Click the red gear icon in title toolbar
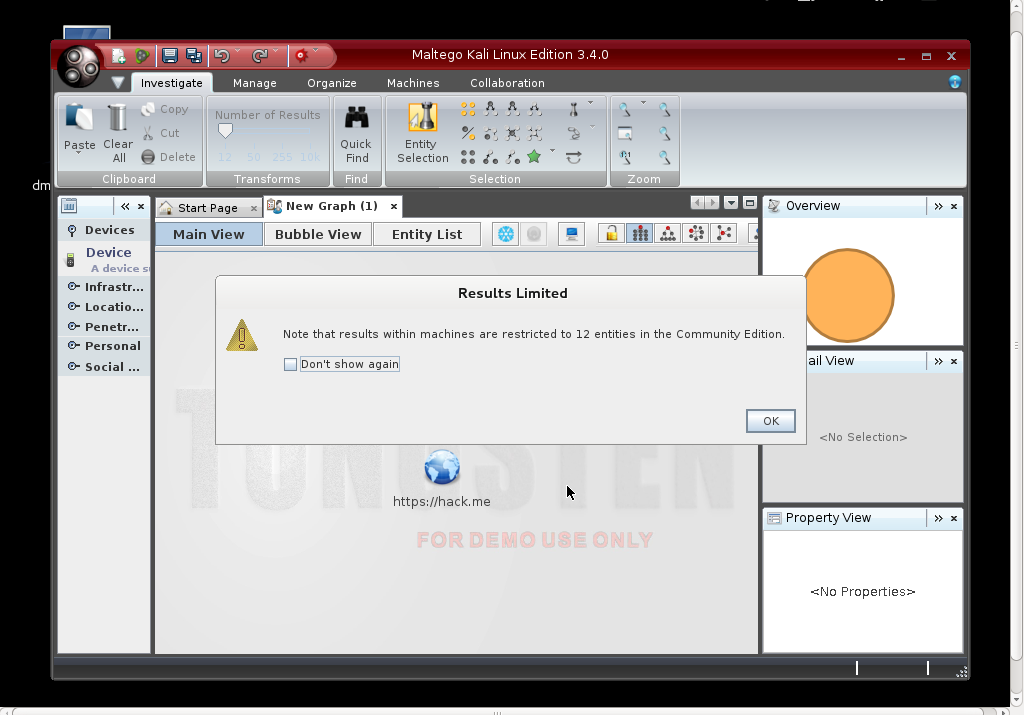Image resolution: width=1024 pixels, height=715 pixels. [x=301, y=56]
